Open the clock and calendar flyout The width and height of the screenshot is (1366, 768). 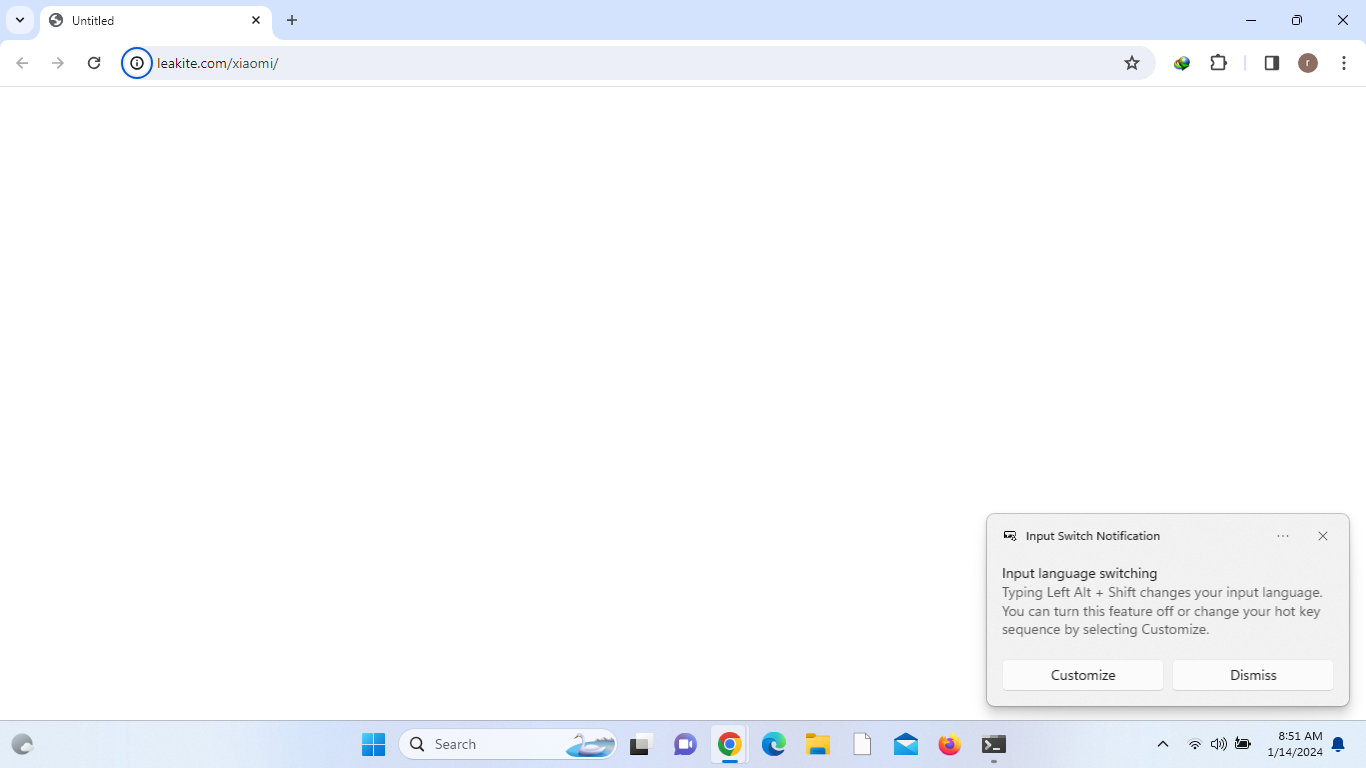1294,744
